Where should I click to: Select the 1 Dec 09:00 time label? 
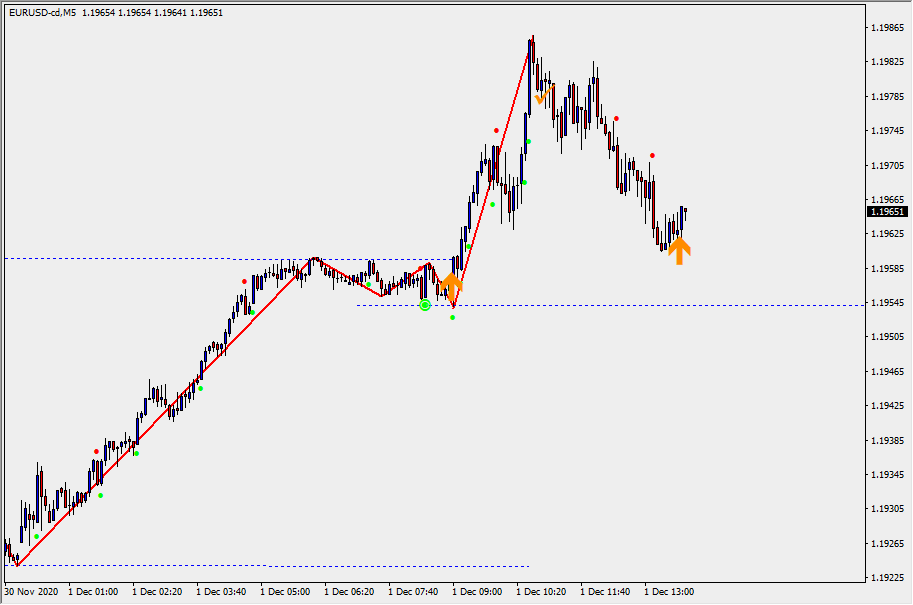pyautogui.click(x=477, y=592)
